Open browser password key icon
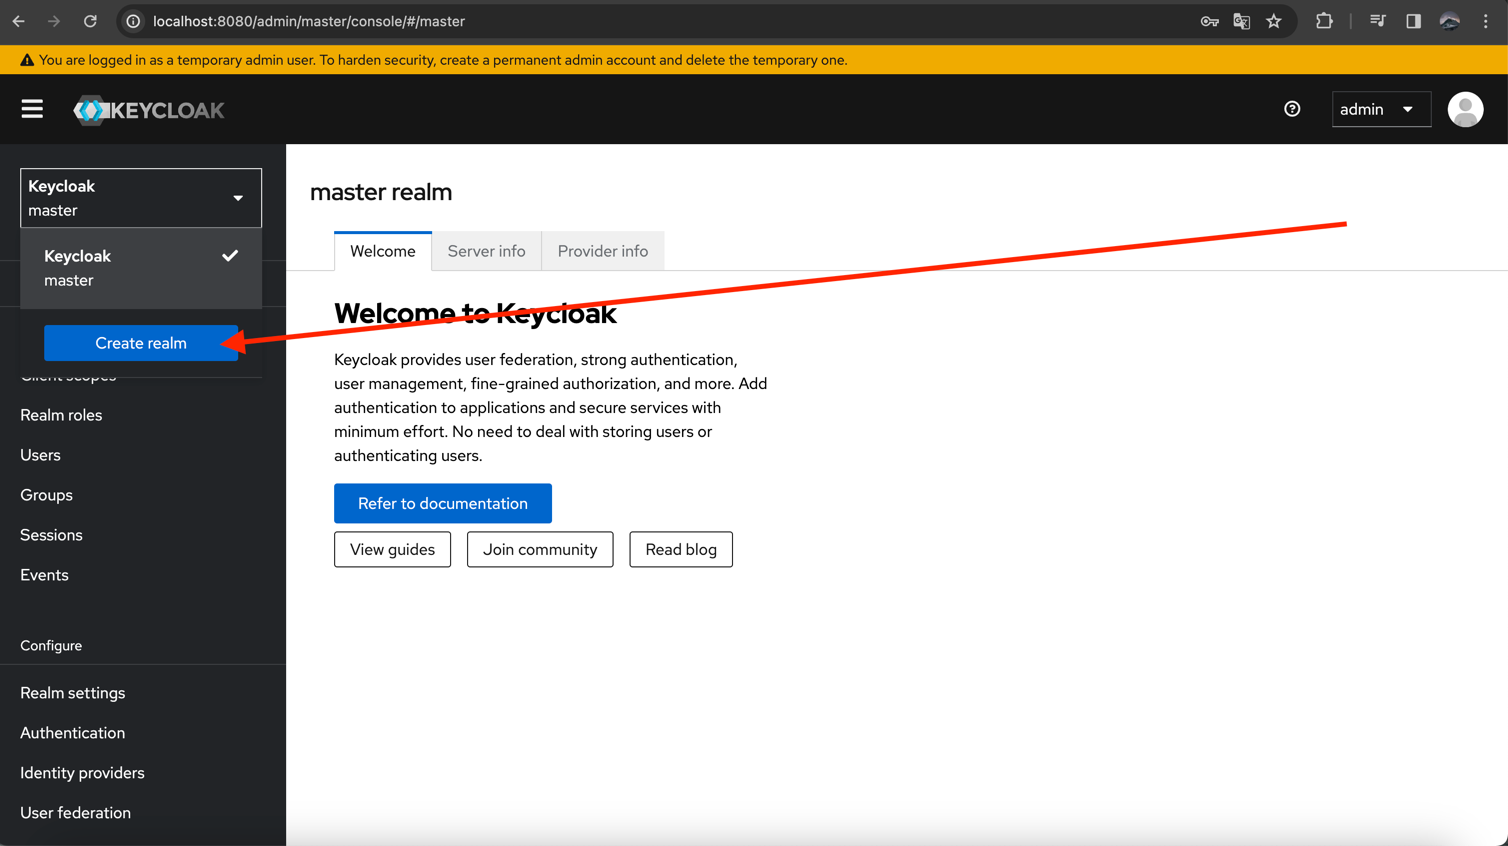 [1209, 21]
